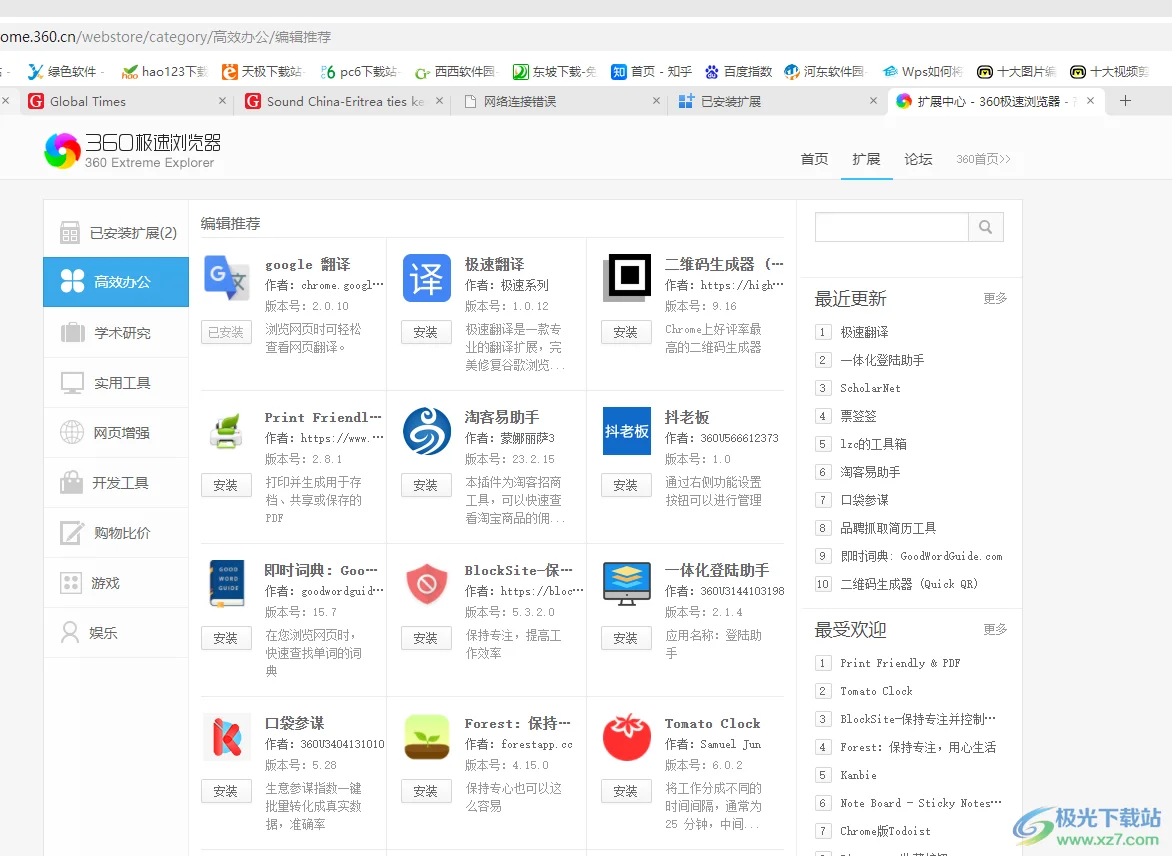Close the 扩展中心 tab
This screenshot has width=1172, height=856.
[1091, 101]
